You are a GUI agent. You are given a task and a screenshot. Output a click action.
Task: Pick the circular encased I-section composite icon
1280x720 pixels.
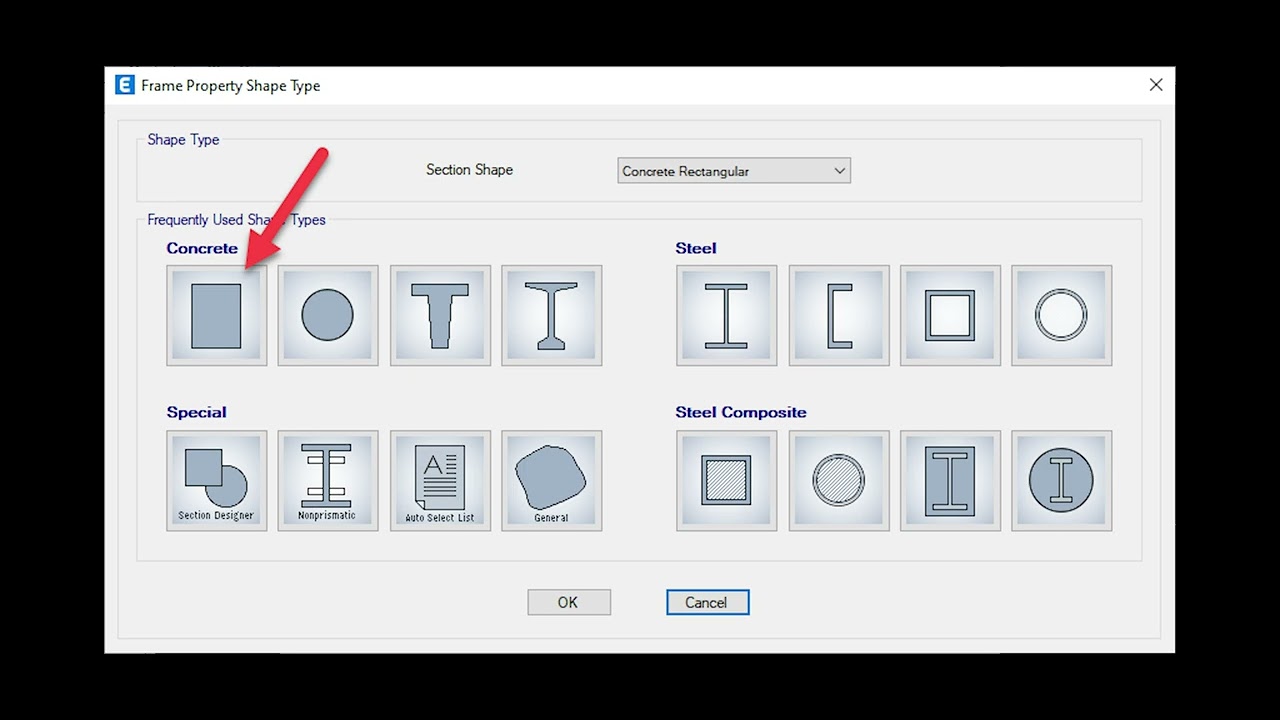click(1061, 480)
